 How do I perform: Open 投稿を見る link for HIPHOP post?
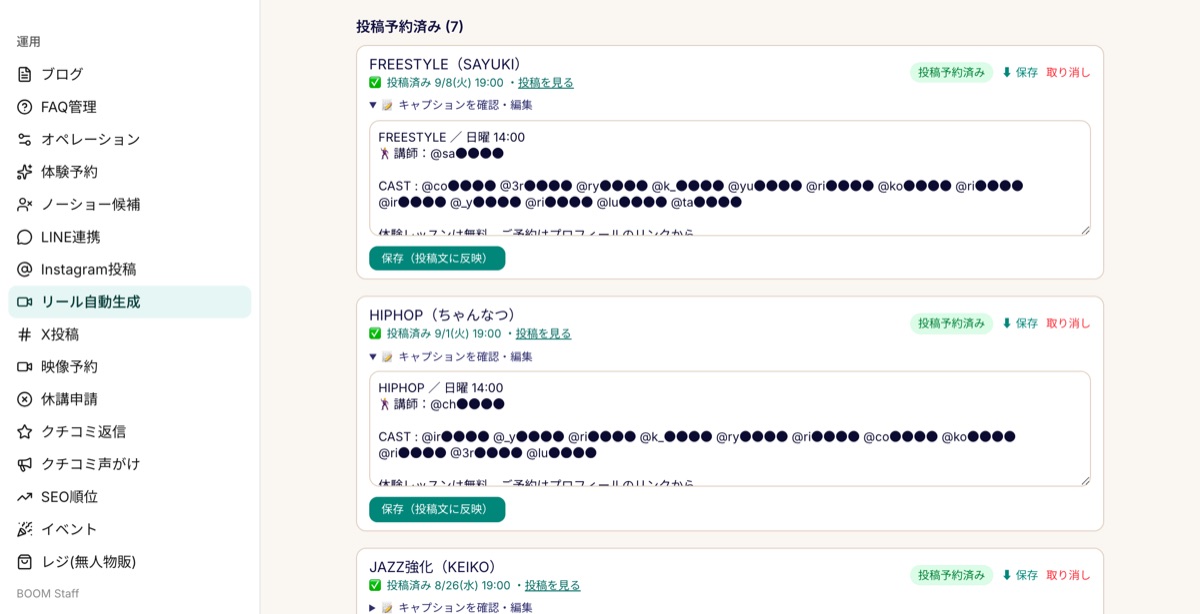pyautogui.click(x=544, y=334)
